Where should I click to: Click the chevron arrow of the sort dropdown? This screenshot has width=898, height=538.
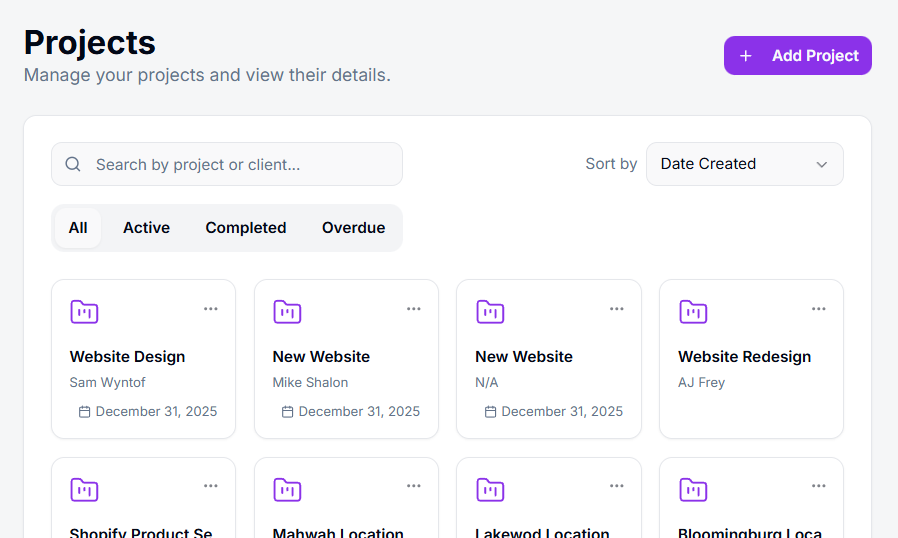coord(821,164)
